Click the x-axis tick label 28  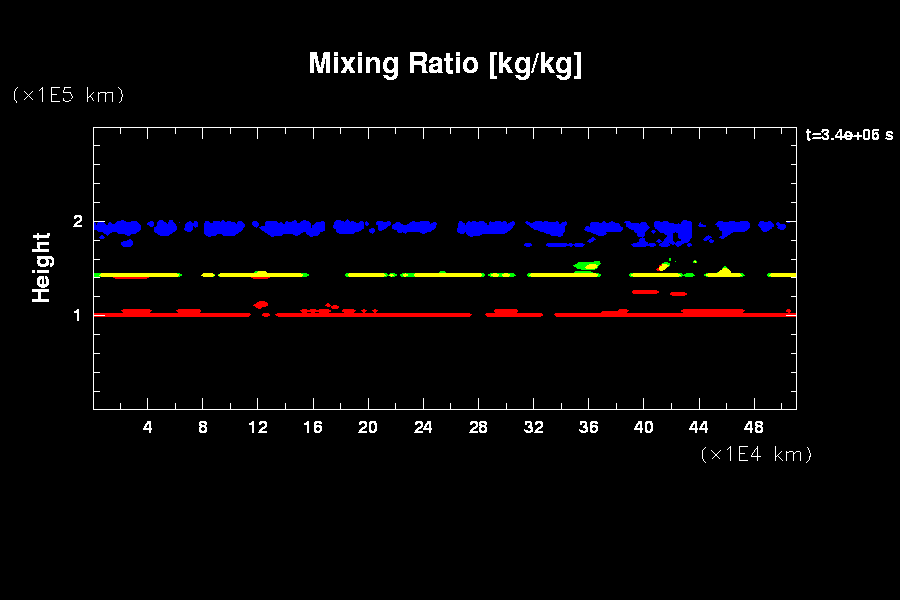478,427
